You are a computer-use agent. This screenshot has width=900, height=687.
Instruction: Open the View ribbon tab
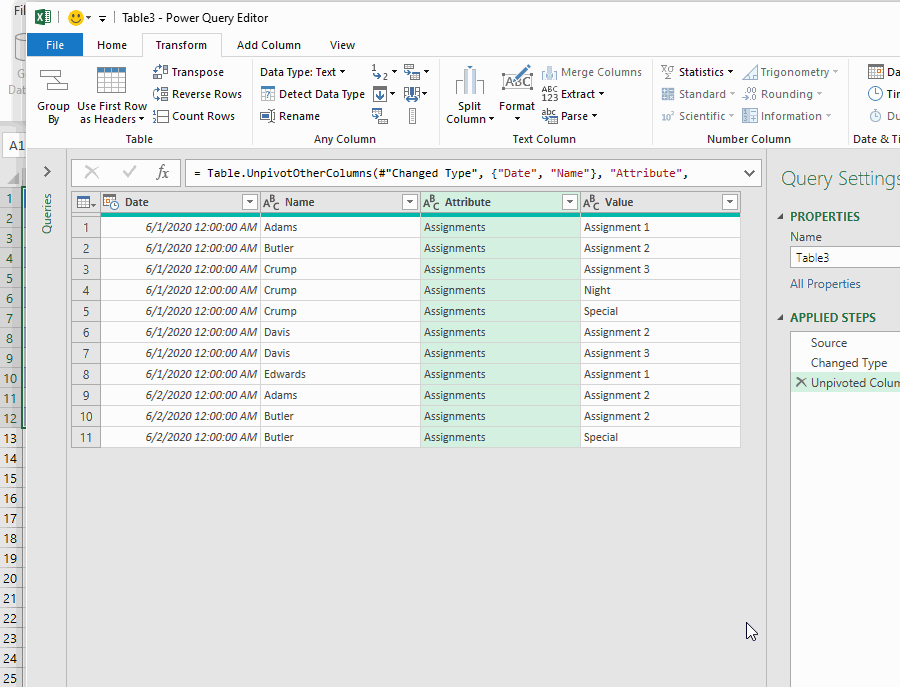pos(342,45)
